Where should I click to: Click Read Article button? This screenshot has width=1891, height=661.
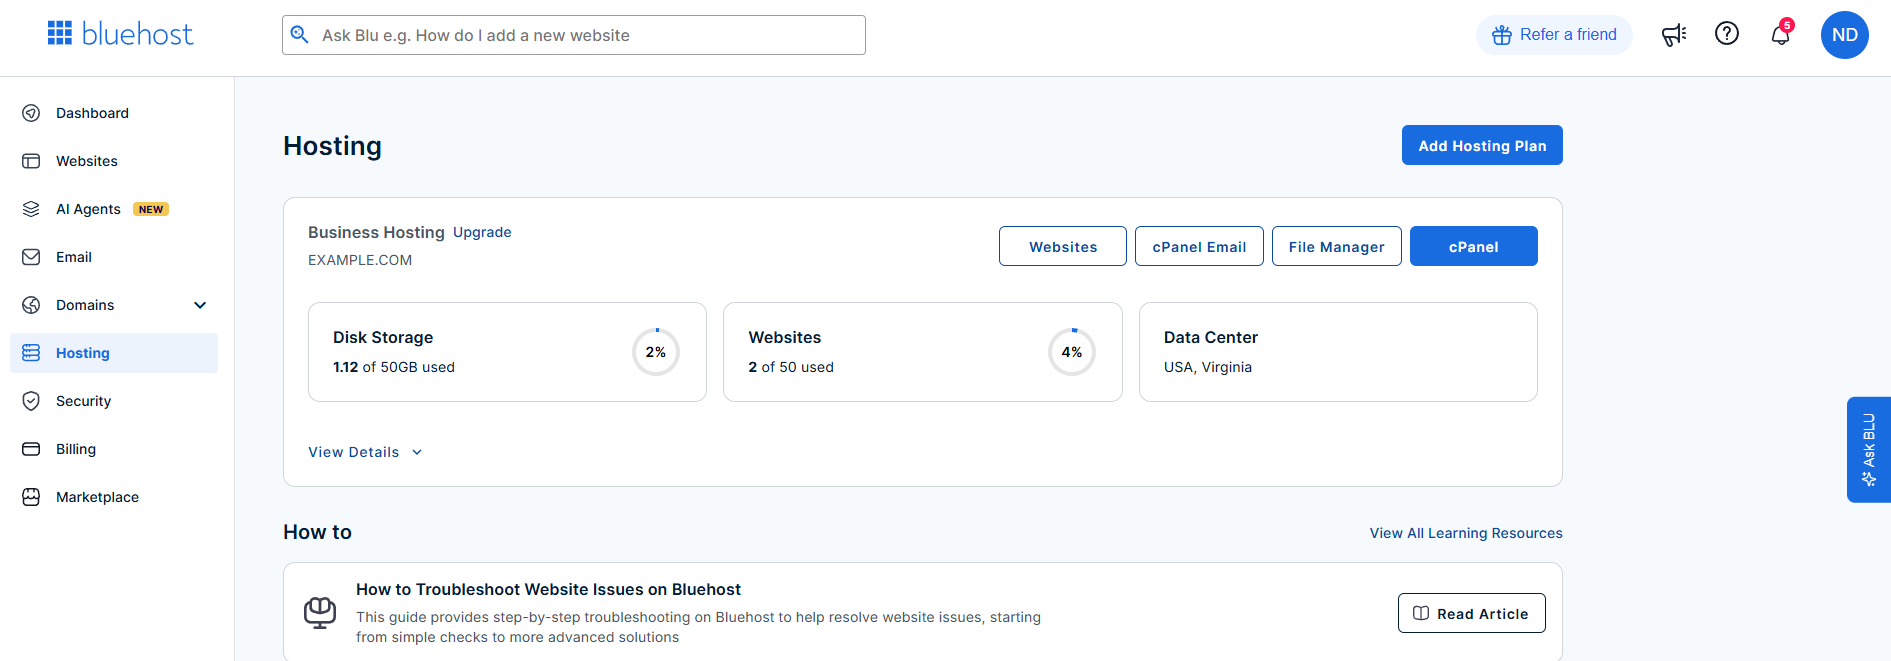[x=1472, y=613]
